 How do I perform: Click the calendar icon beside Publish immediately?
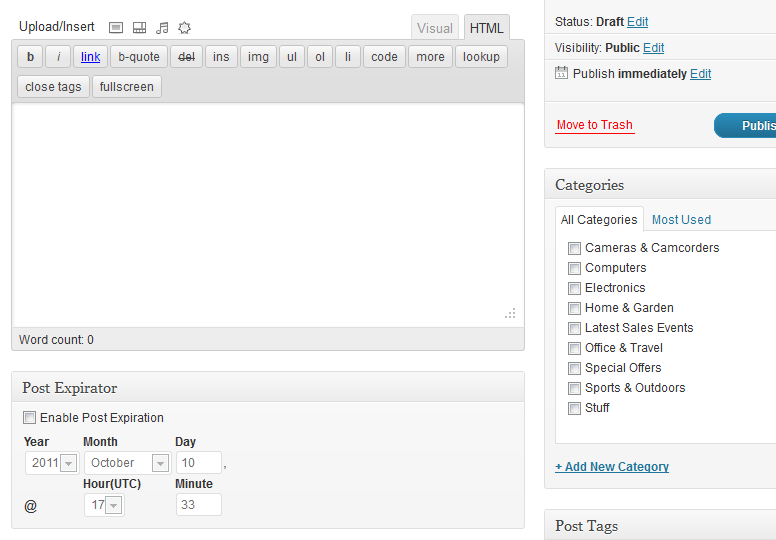click(x=561, y=73)
